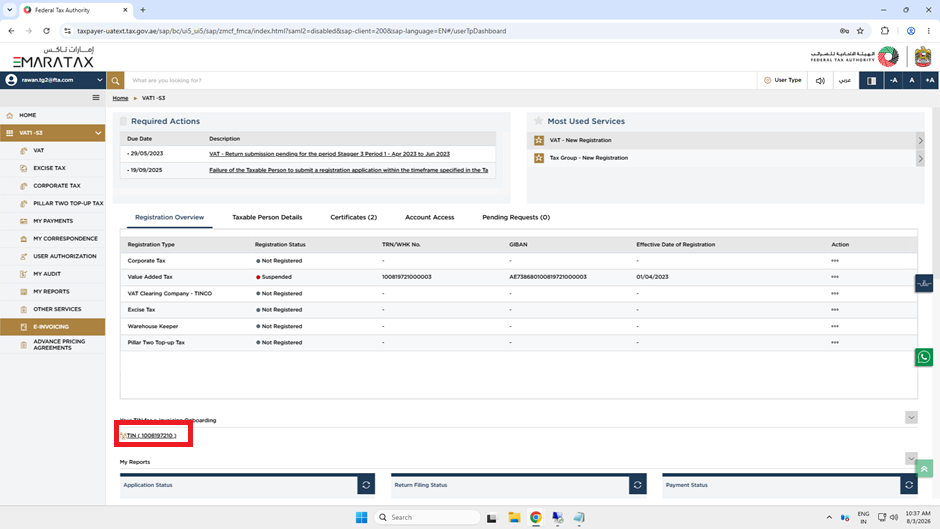Switch language to Arabic
Screen dimensions: 940x529
[x=845, y=80]
